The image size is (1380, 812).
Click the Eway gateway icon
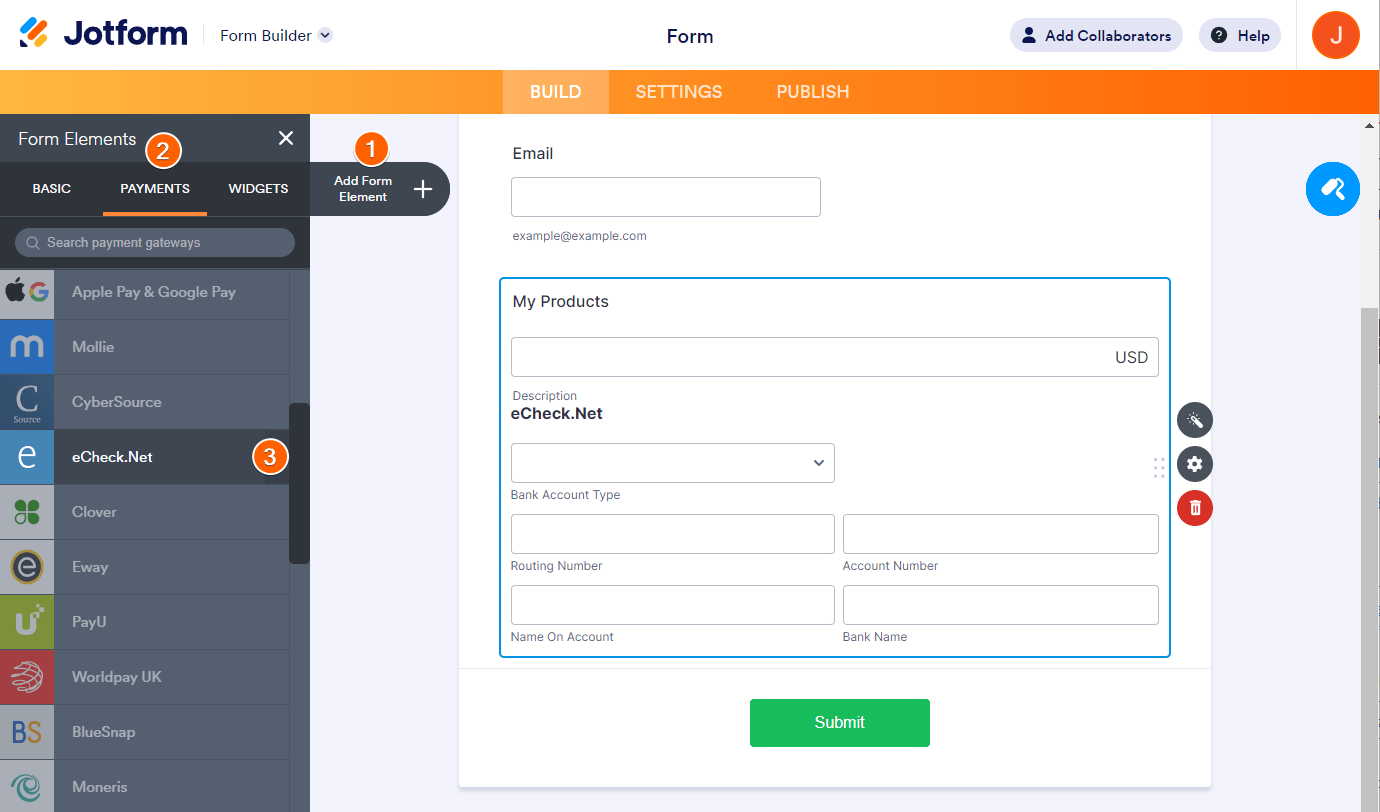[27, 567]
